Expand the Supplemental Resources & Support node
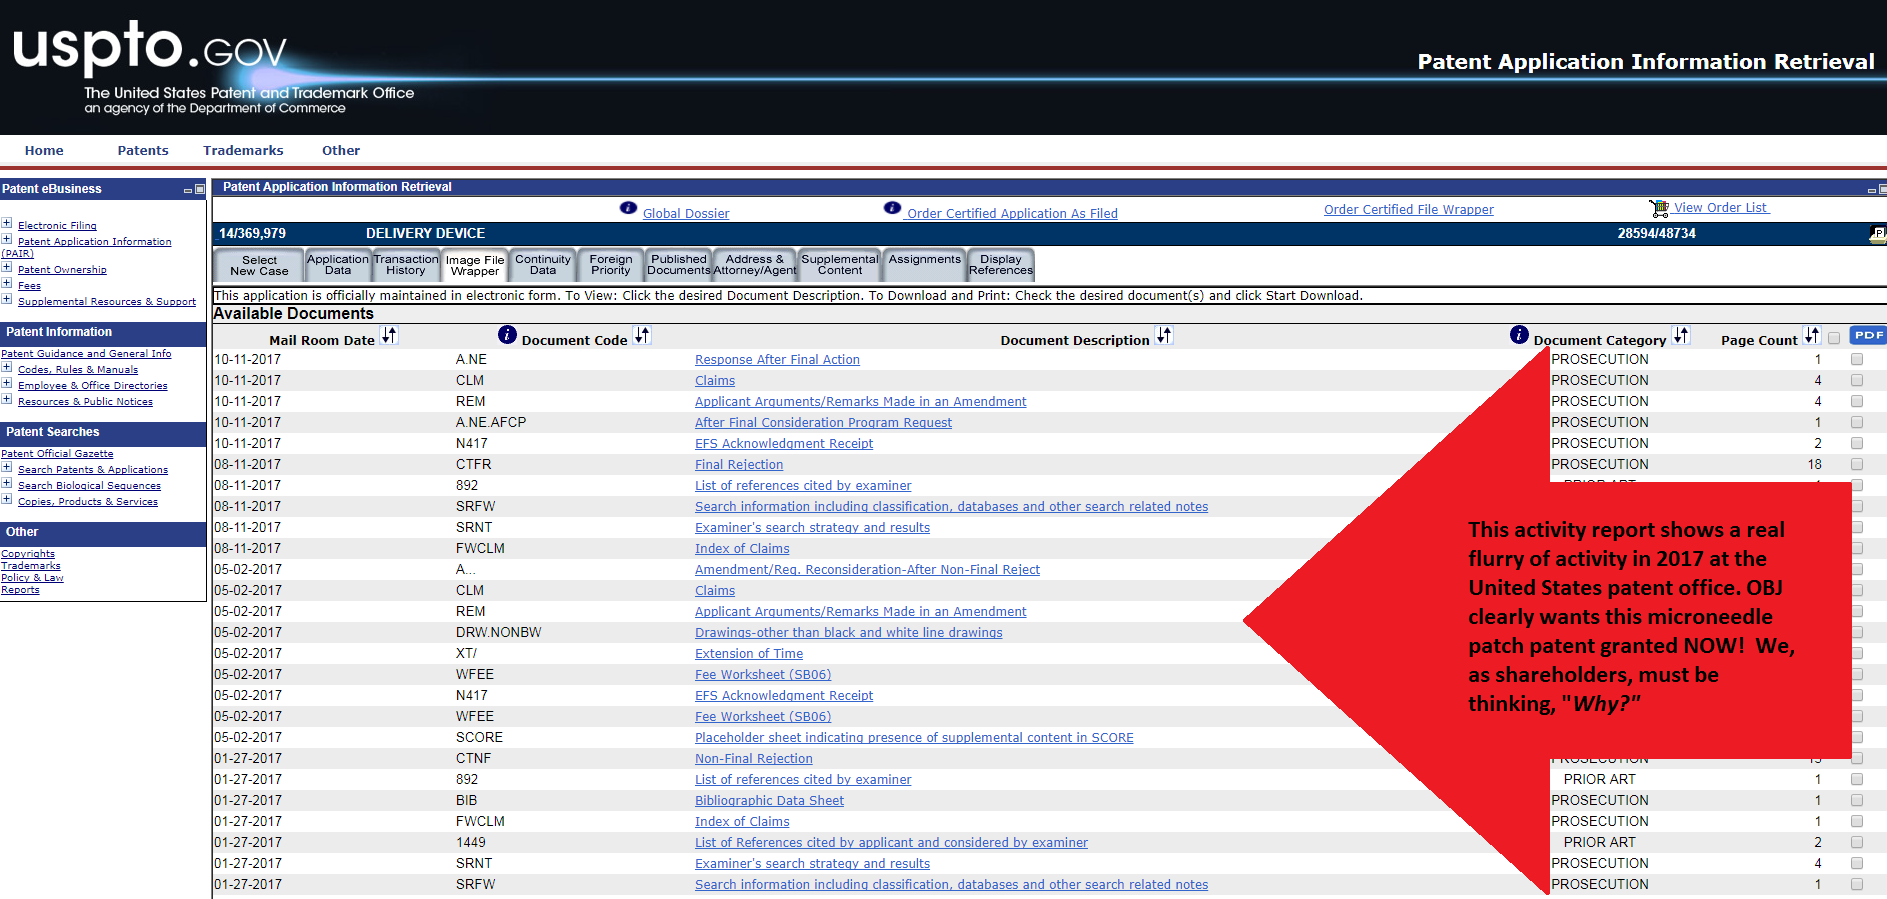 tap(7, 299)
